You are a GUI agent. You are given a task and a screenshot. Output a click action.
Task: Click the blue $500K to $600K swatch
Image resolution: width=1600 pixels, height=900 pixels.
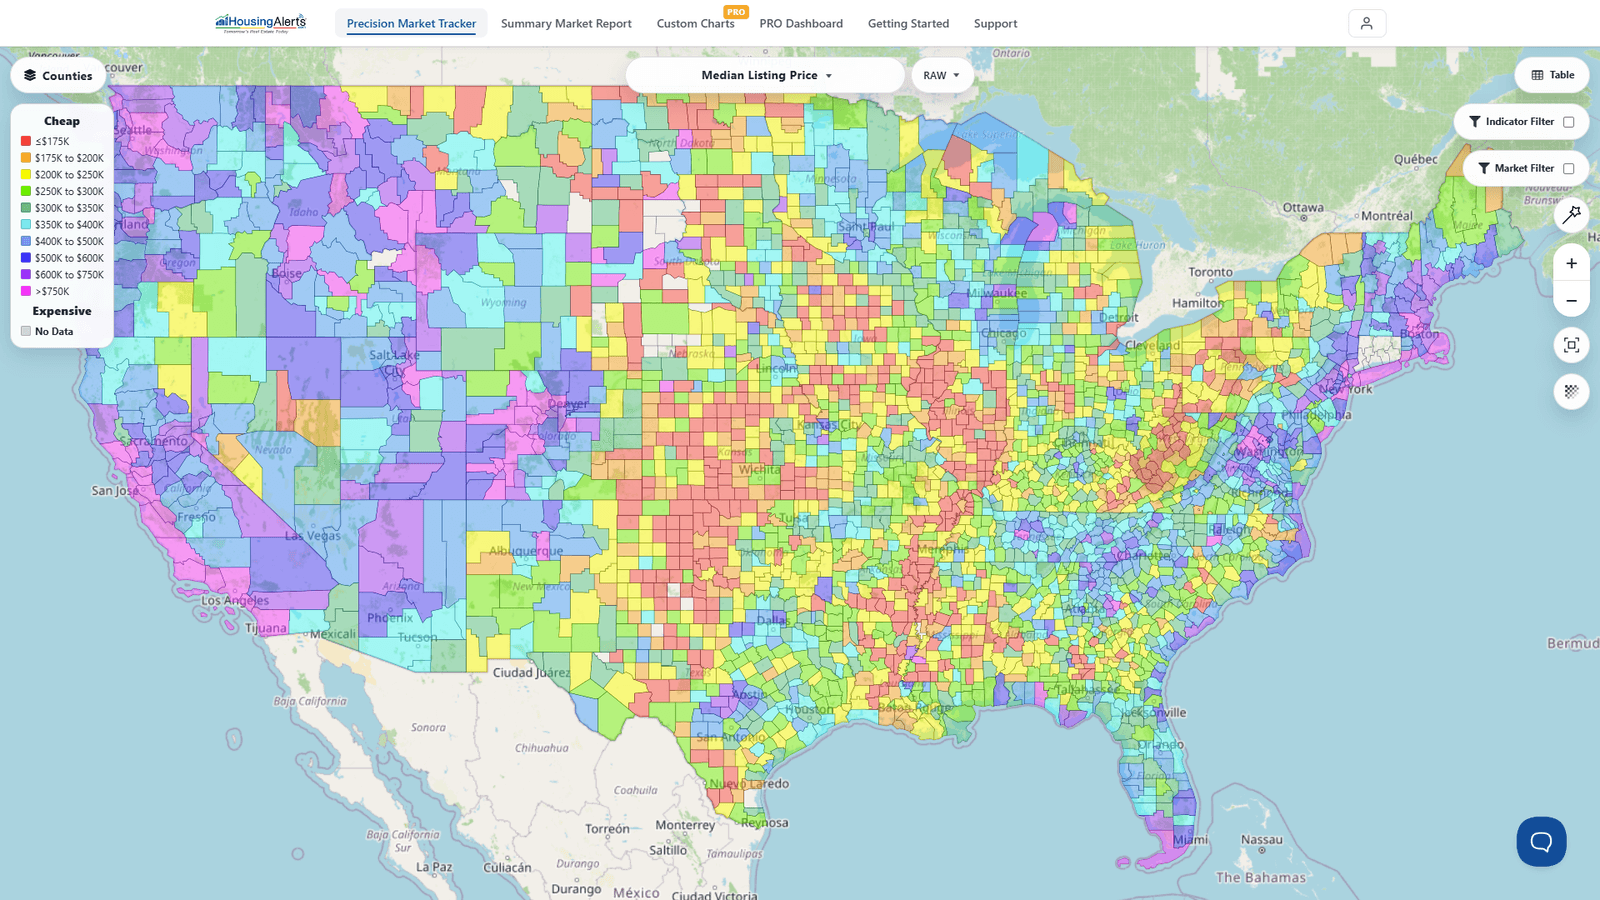pyautogui.click(x=26, y=258)
